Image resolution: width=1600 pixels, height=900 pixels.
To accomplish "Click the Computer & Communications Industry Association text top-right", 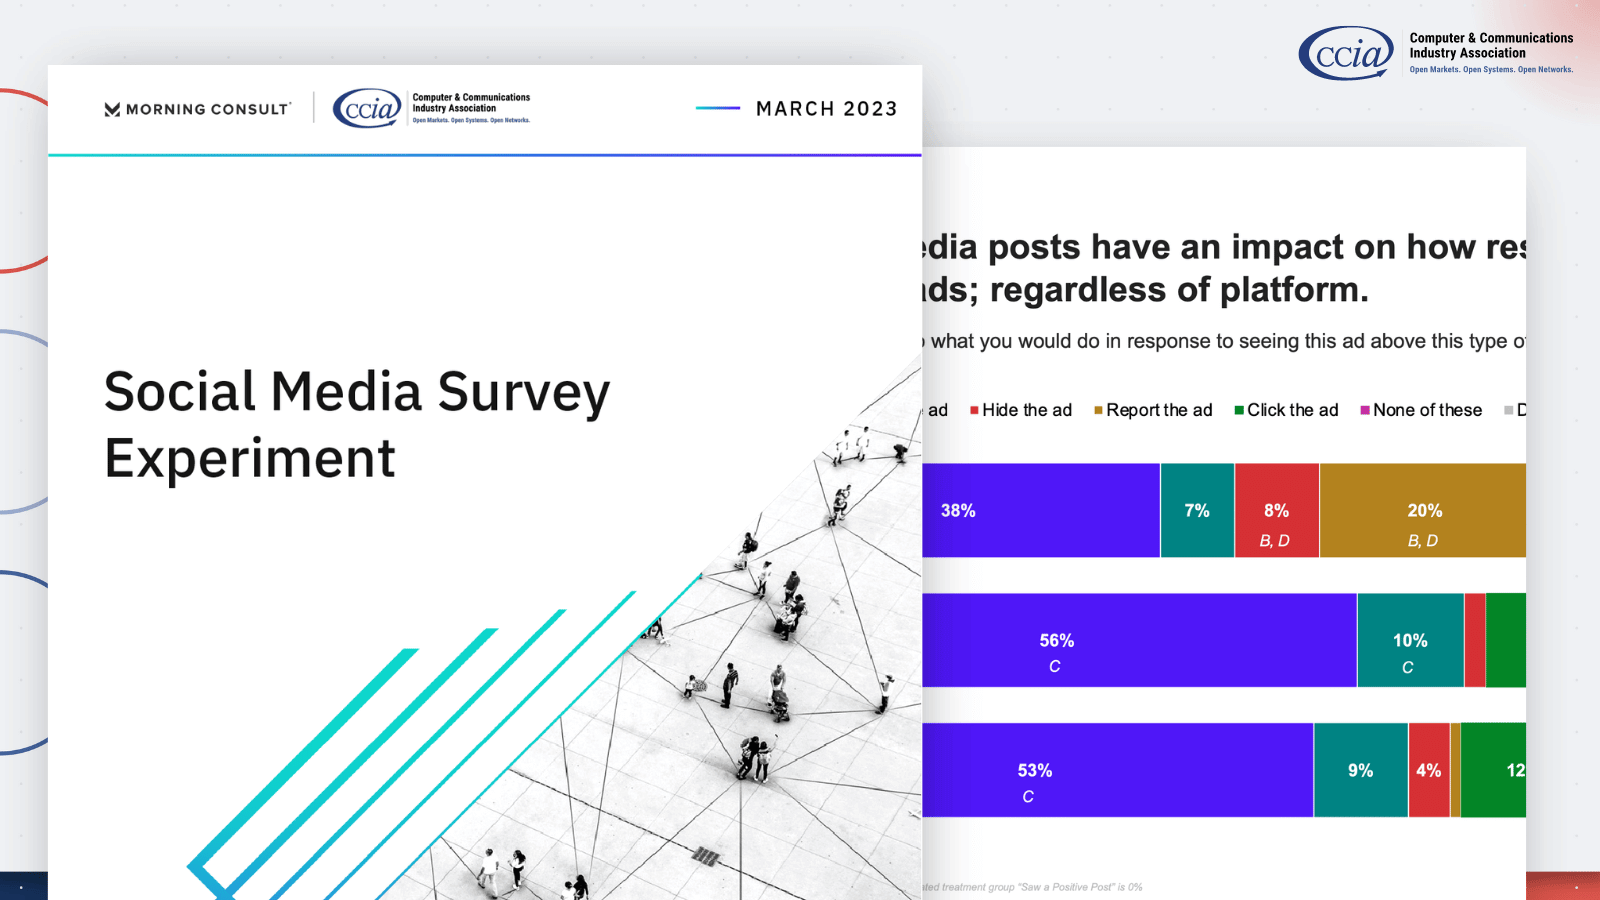I will 1490,46.
